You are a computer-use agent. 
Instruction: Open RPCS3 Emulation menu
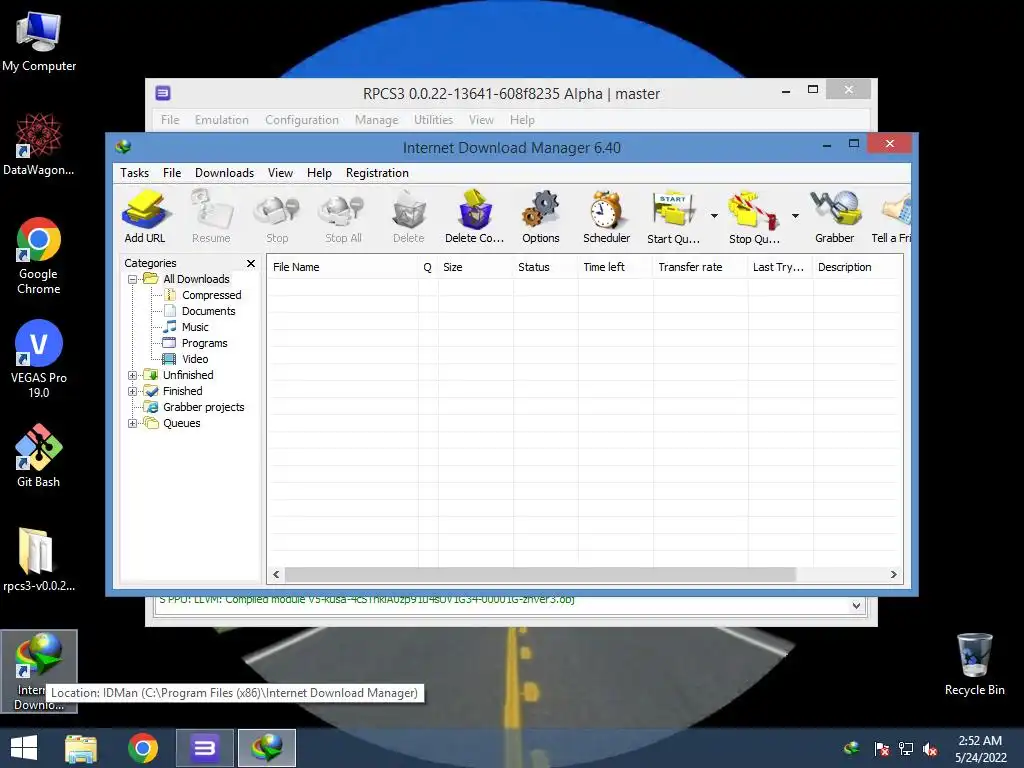coord(221,120)
